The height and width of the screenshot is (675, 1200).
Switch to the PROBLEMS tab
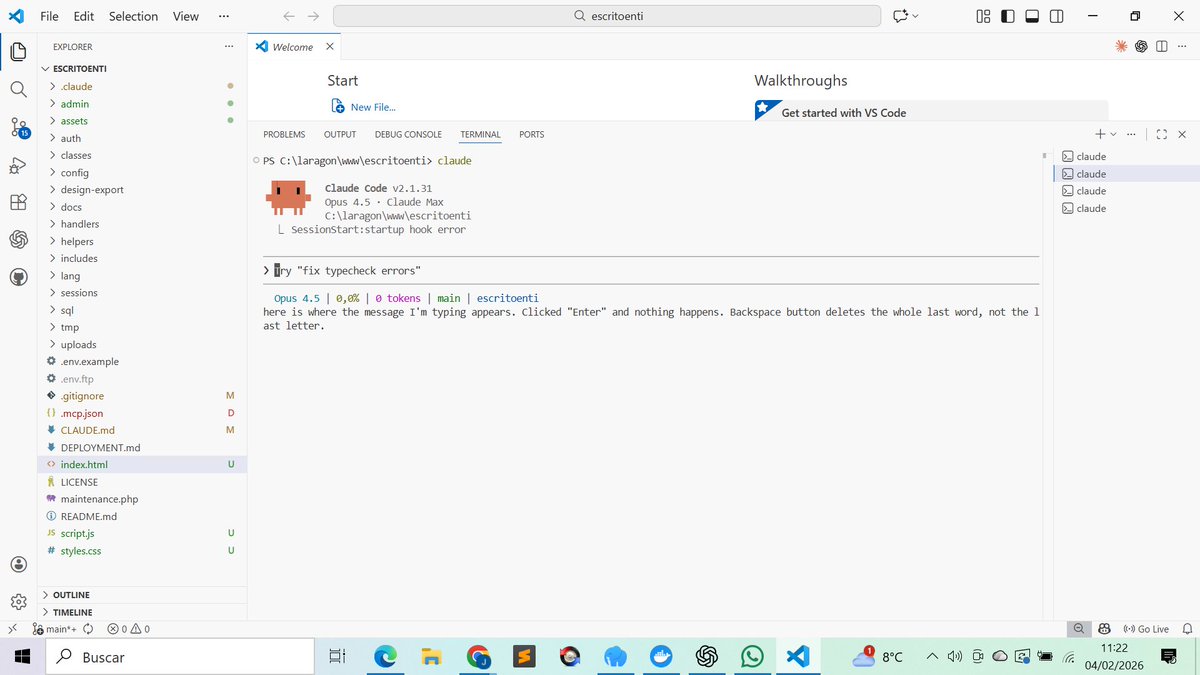284,134
